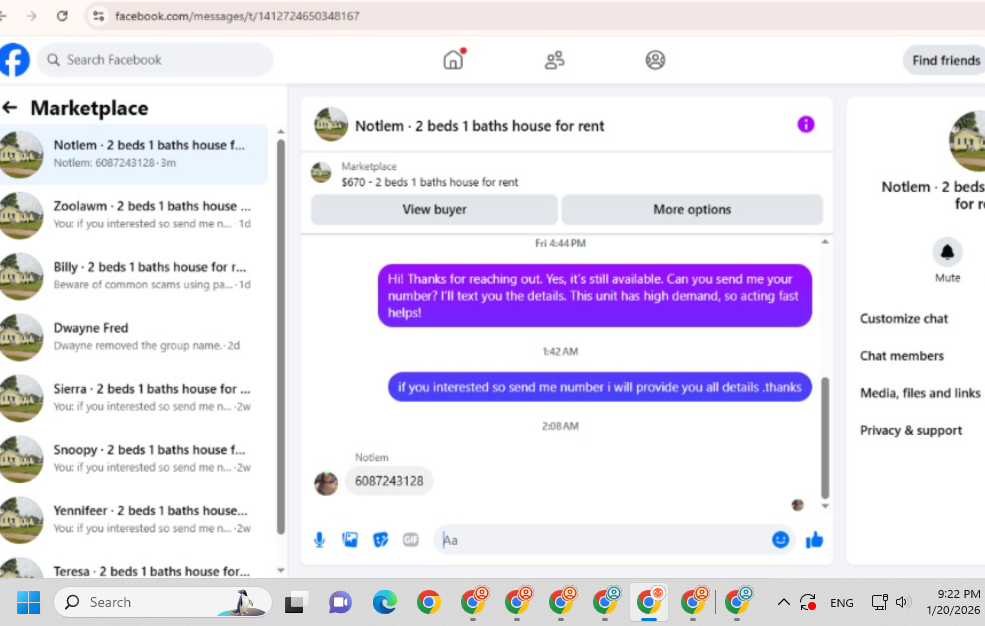Click the Windows taskbar Search box

163,602
